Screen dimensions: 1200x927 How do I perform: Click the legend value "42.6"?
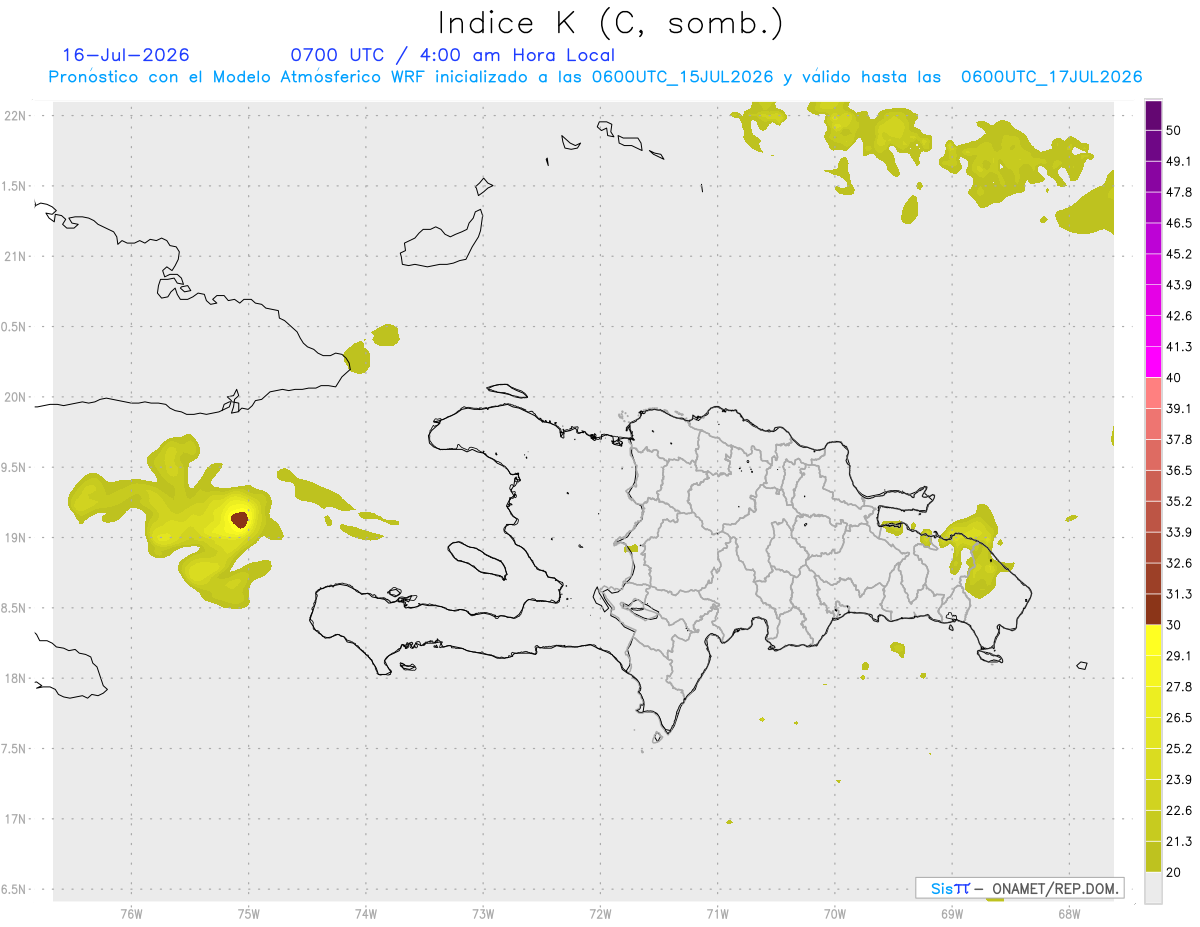click(x=1179, y=316)
